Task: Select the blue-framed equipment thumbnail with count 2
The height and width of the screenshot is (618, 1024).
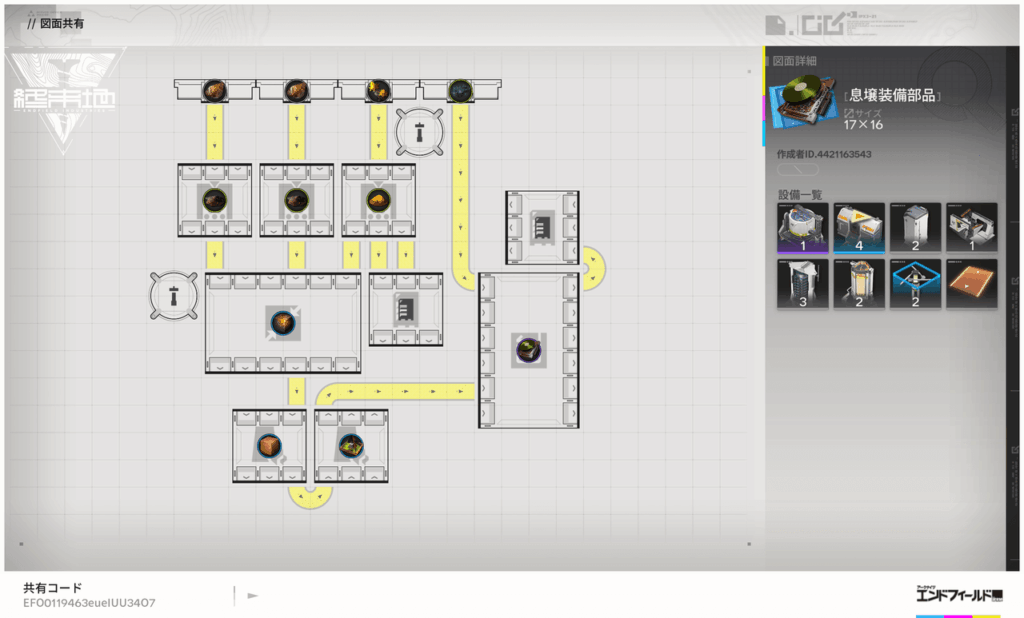Action: coord(915,283)
